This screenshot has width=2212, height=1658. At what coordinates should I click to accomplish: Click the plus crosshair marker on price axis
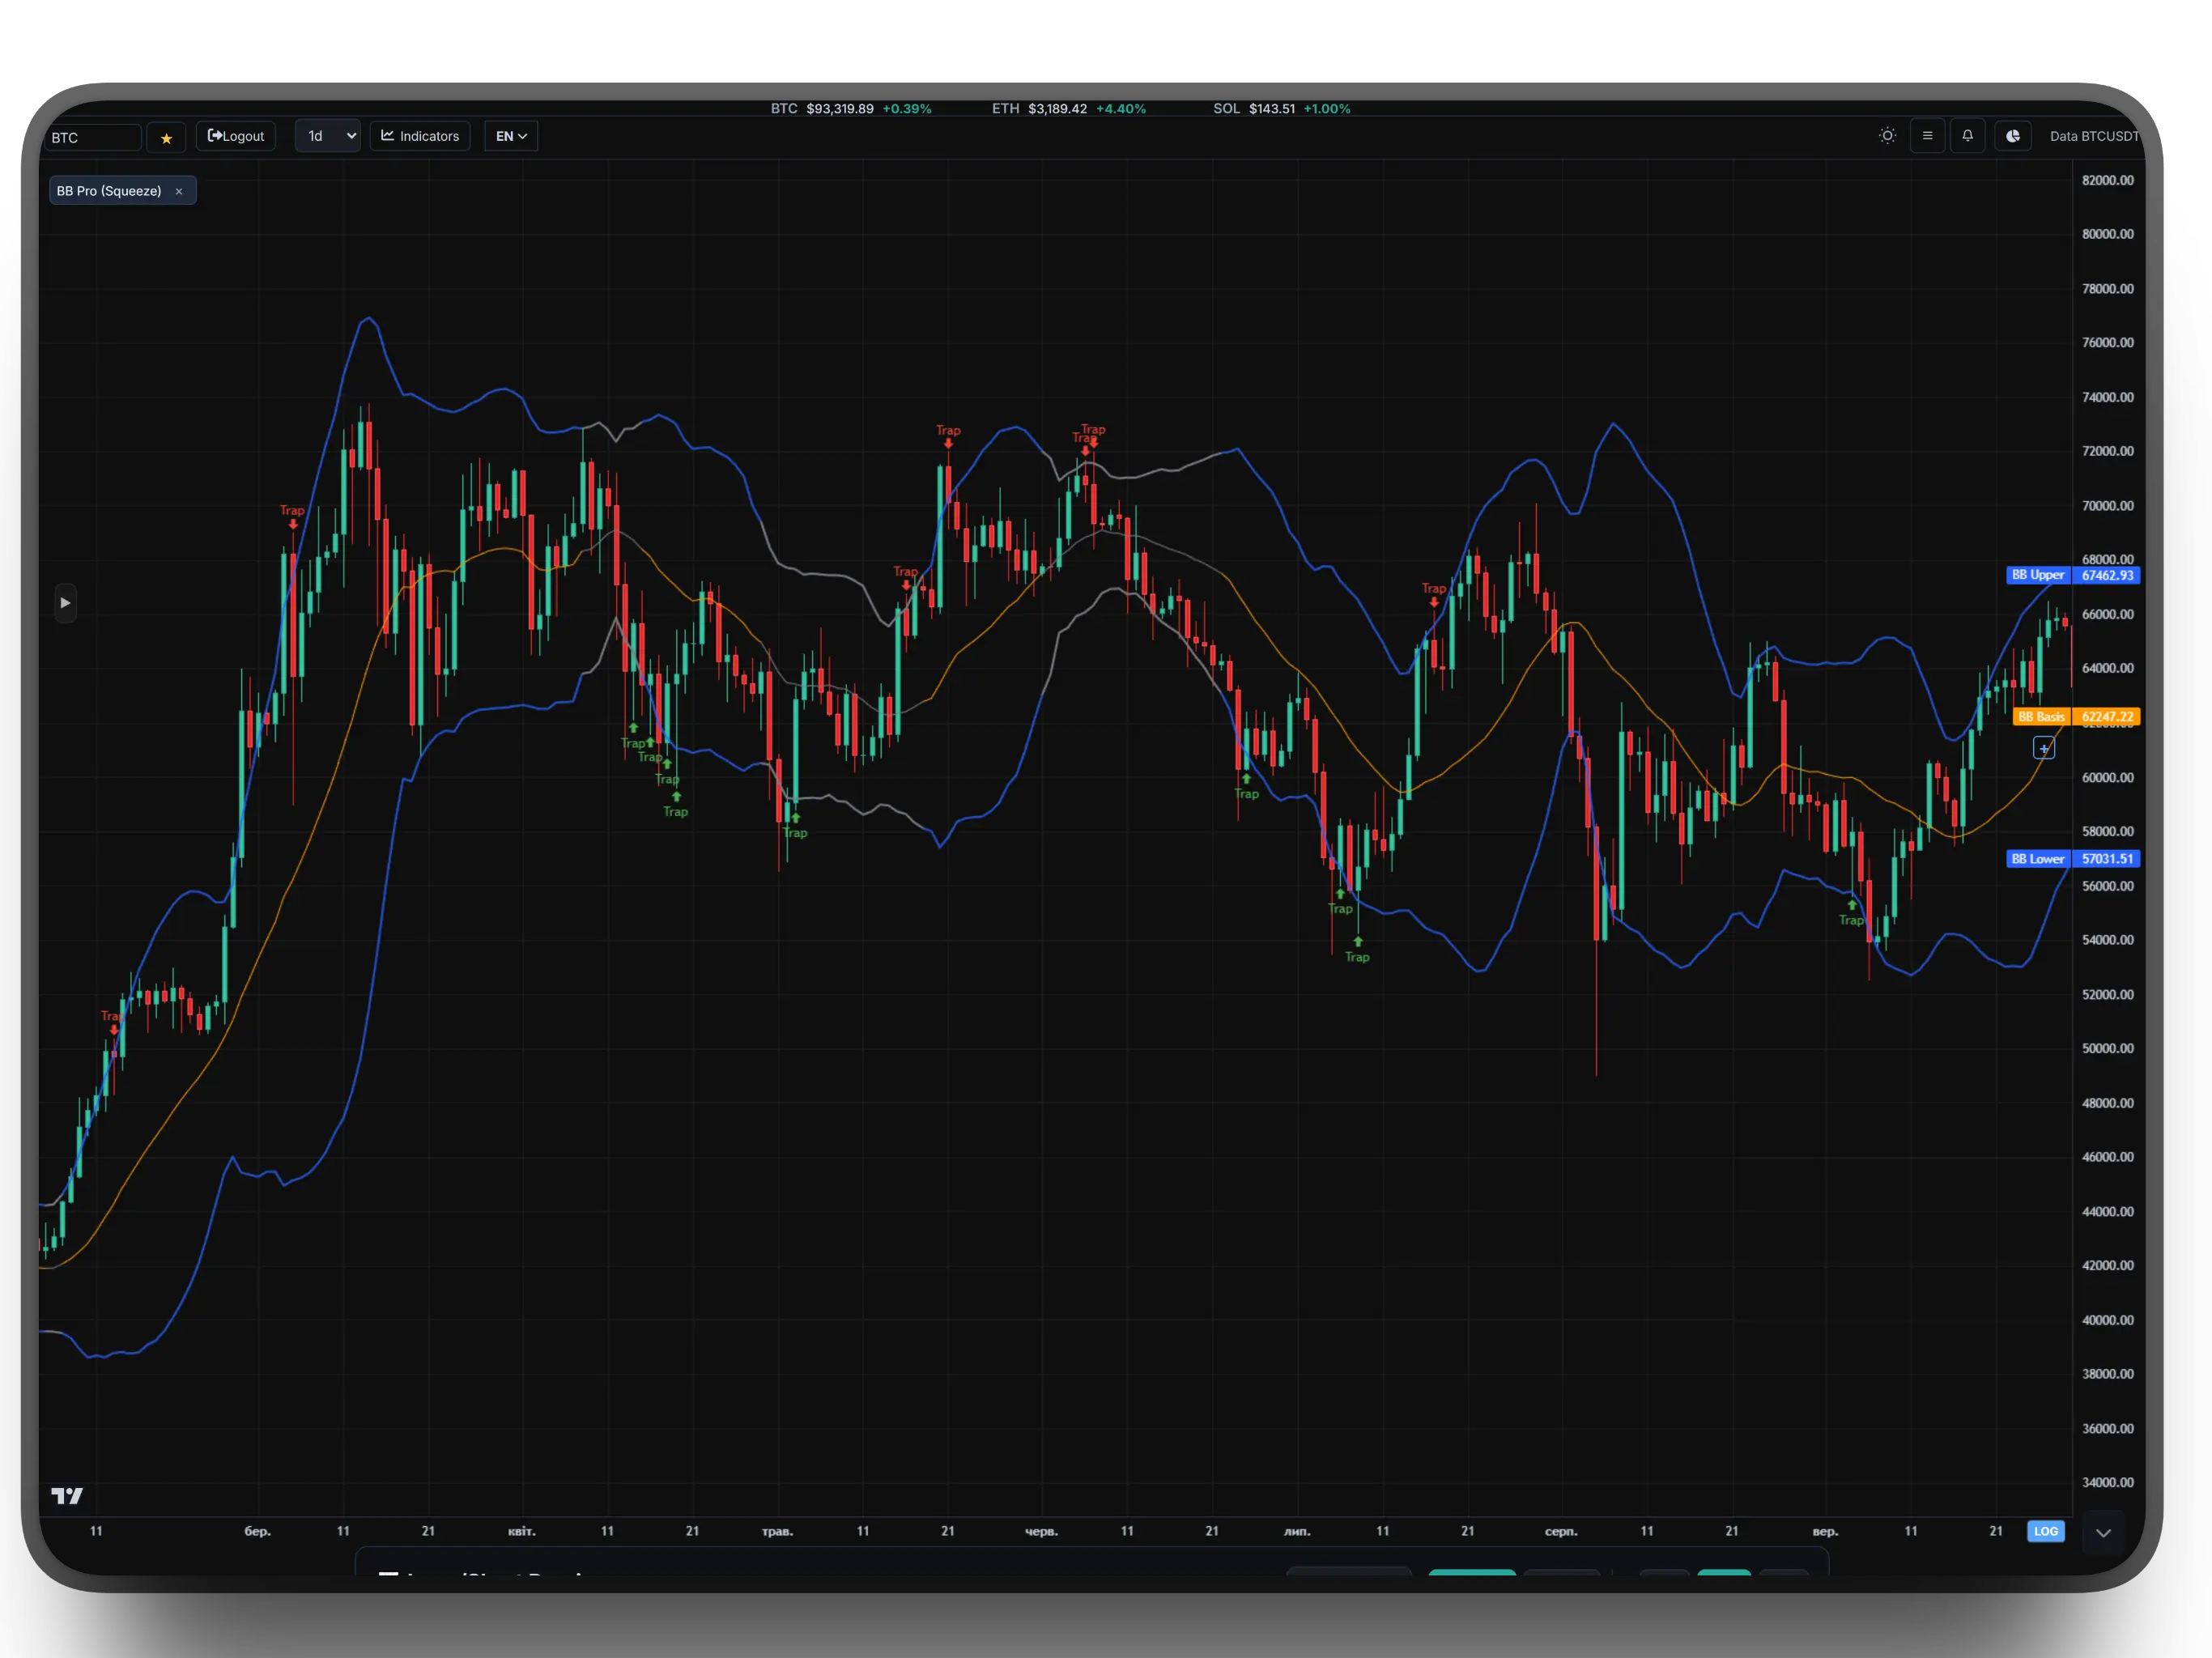[x=2044, y=748]
